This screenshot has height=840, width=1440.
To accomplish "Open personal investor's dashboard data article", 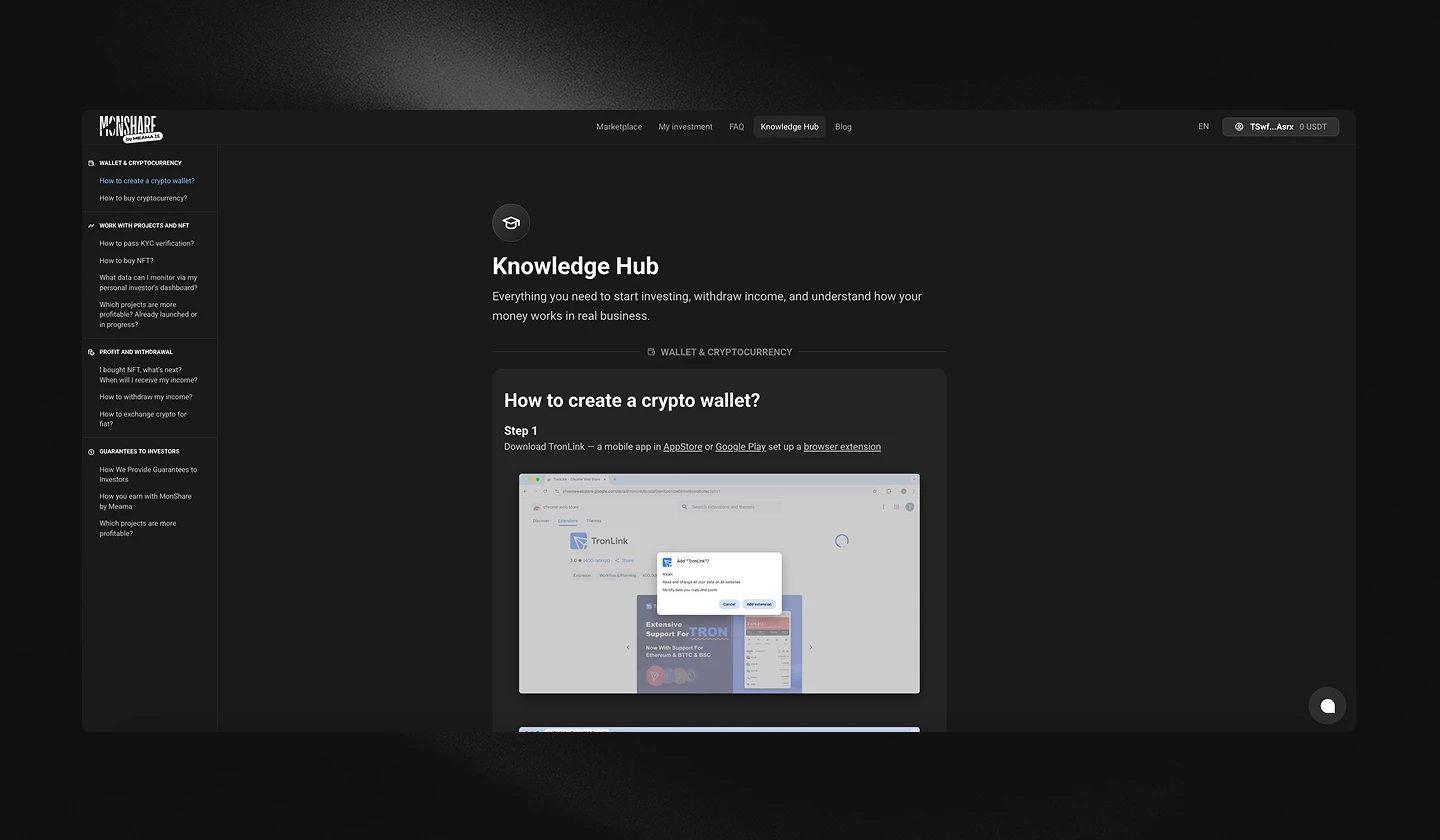I will [x=148, y=283].
